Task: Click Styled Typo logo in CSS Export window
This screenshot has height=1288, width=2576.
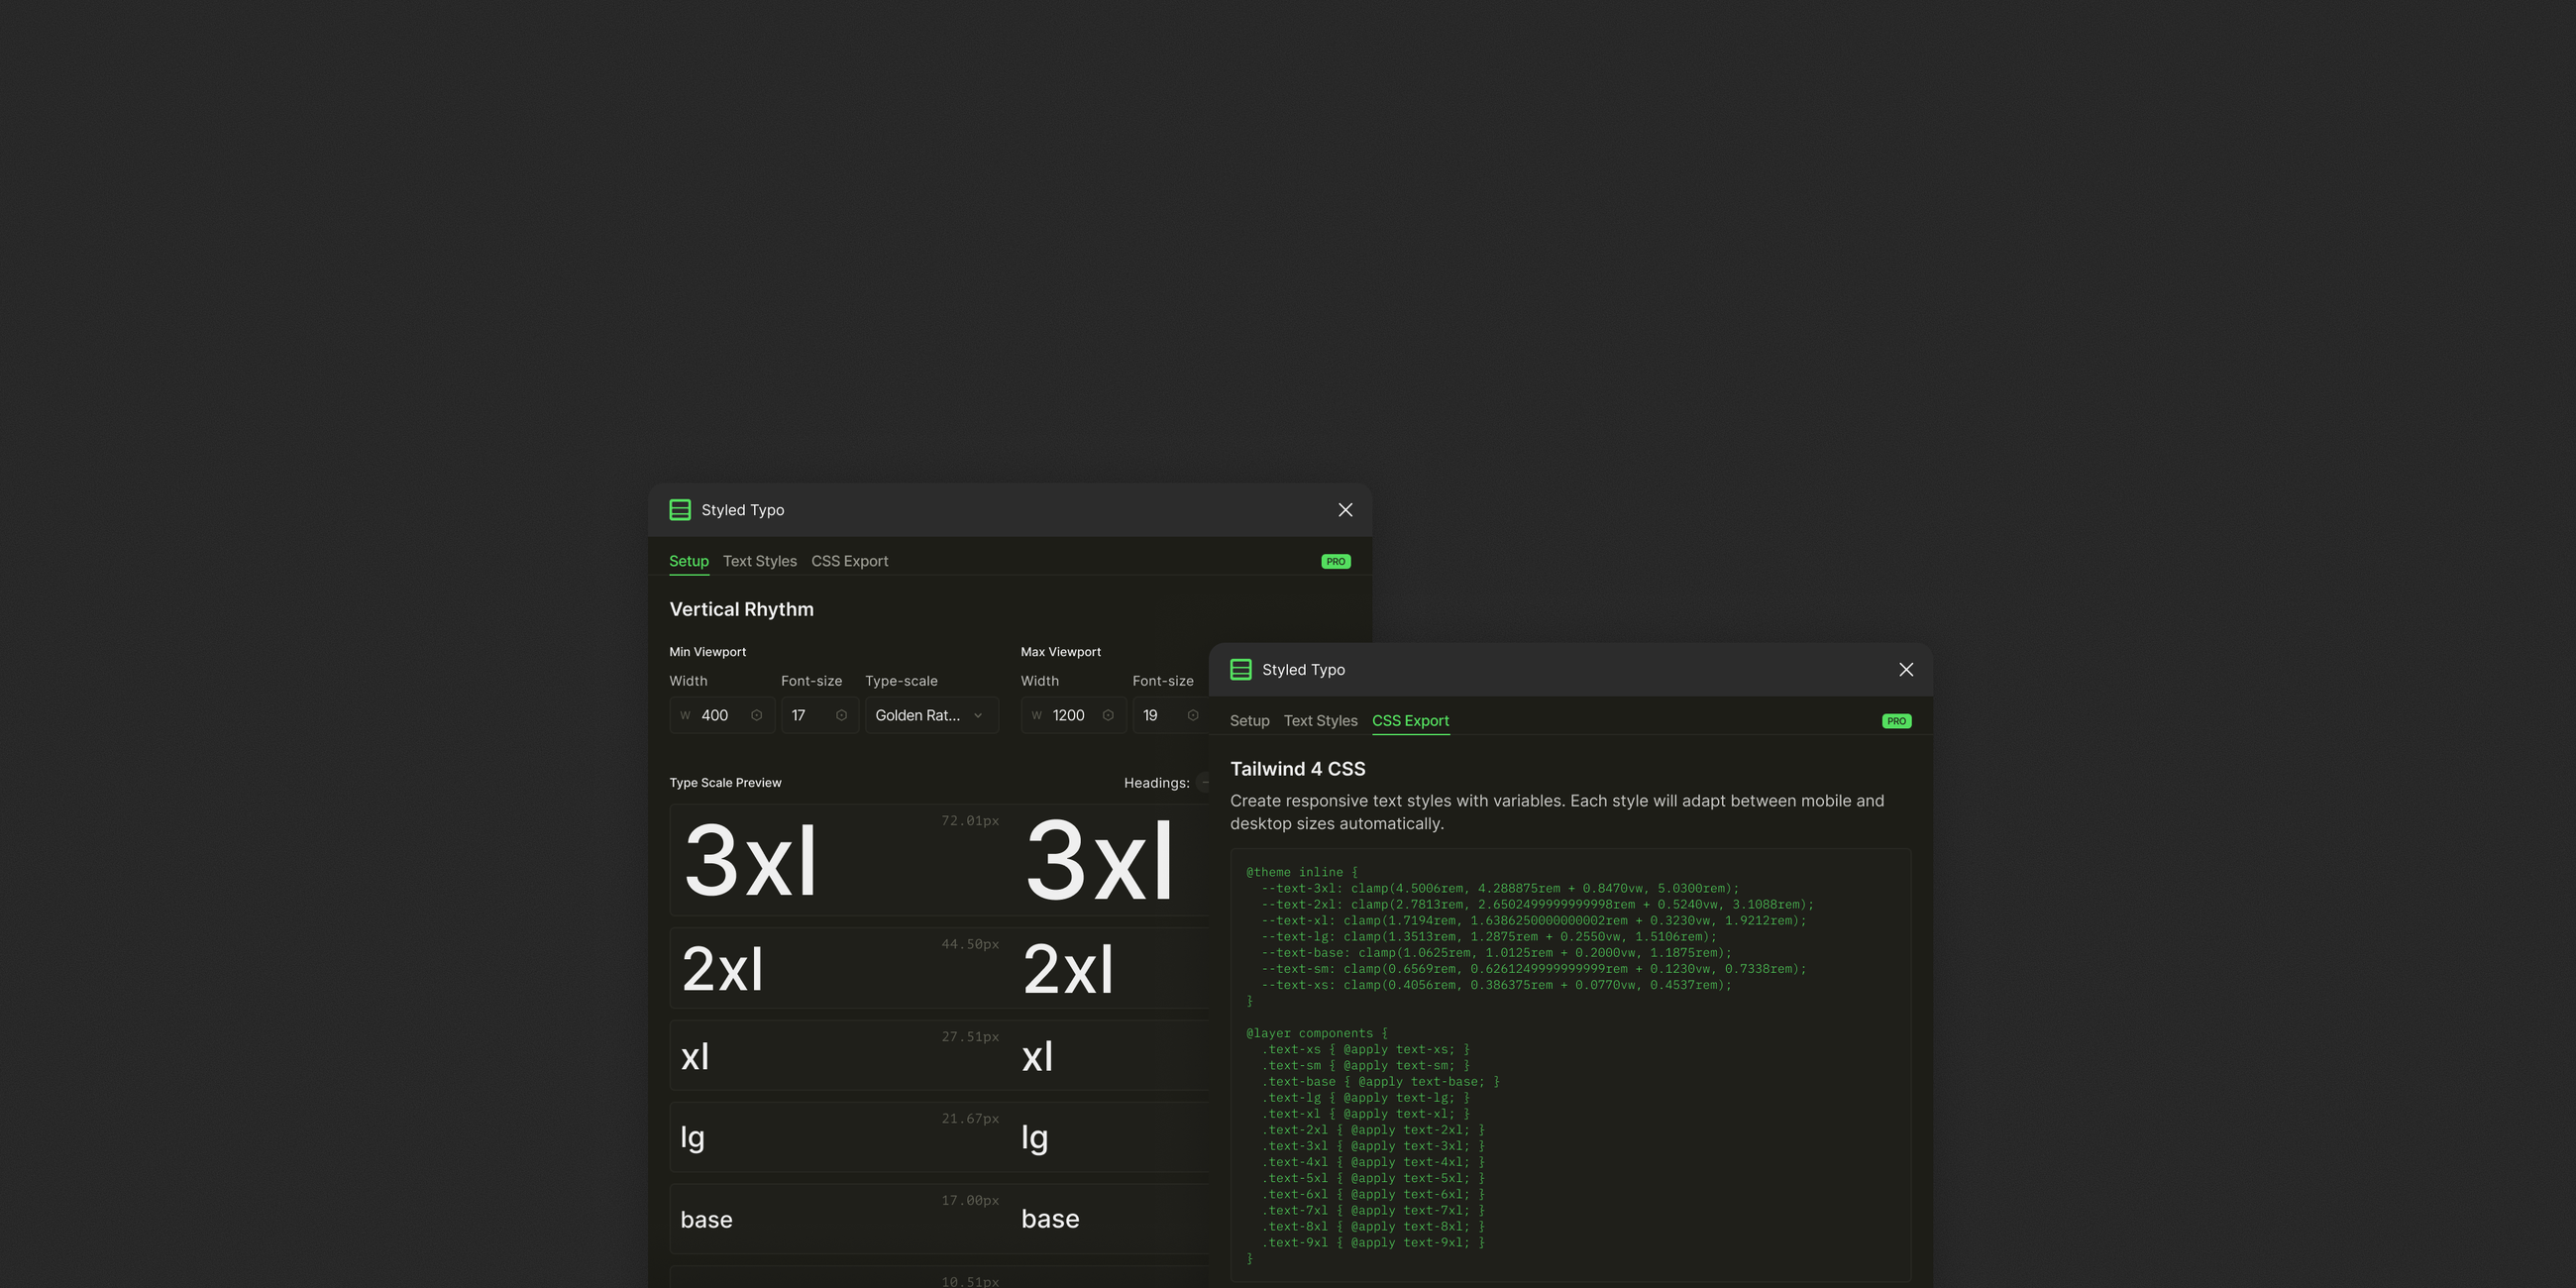Action: 1240,670
